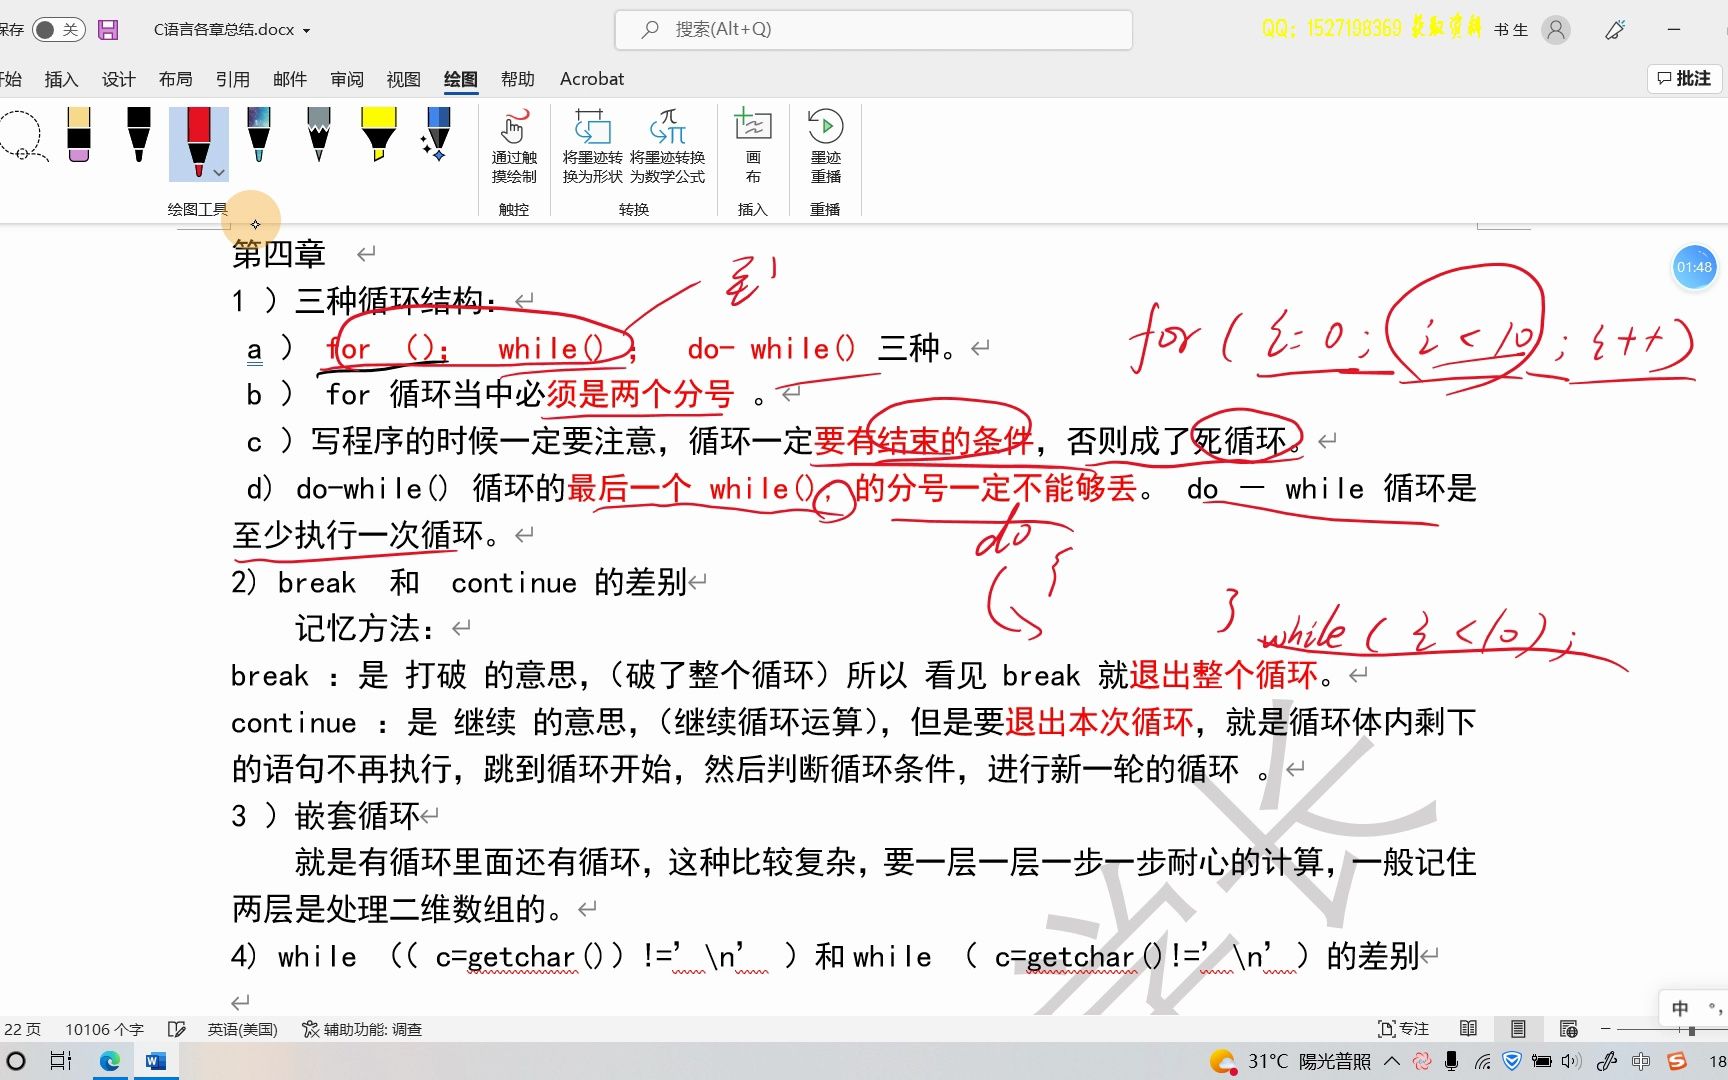Open the red pen's options dropdown
This screenshot has height=1080, width=1728.
[219, 172]
